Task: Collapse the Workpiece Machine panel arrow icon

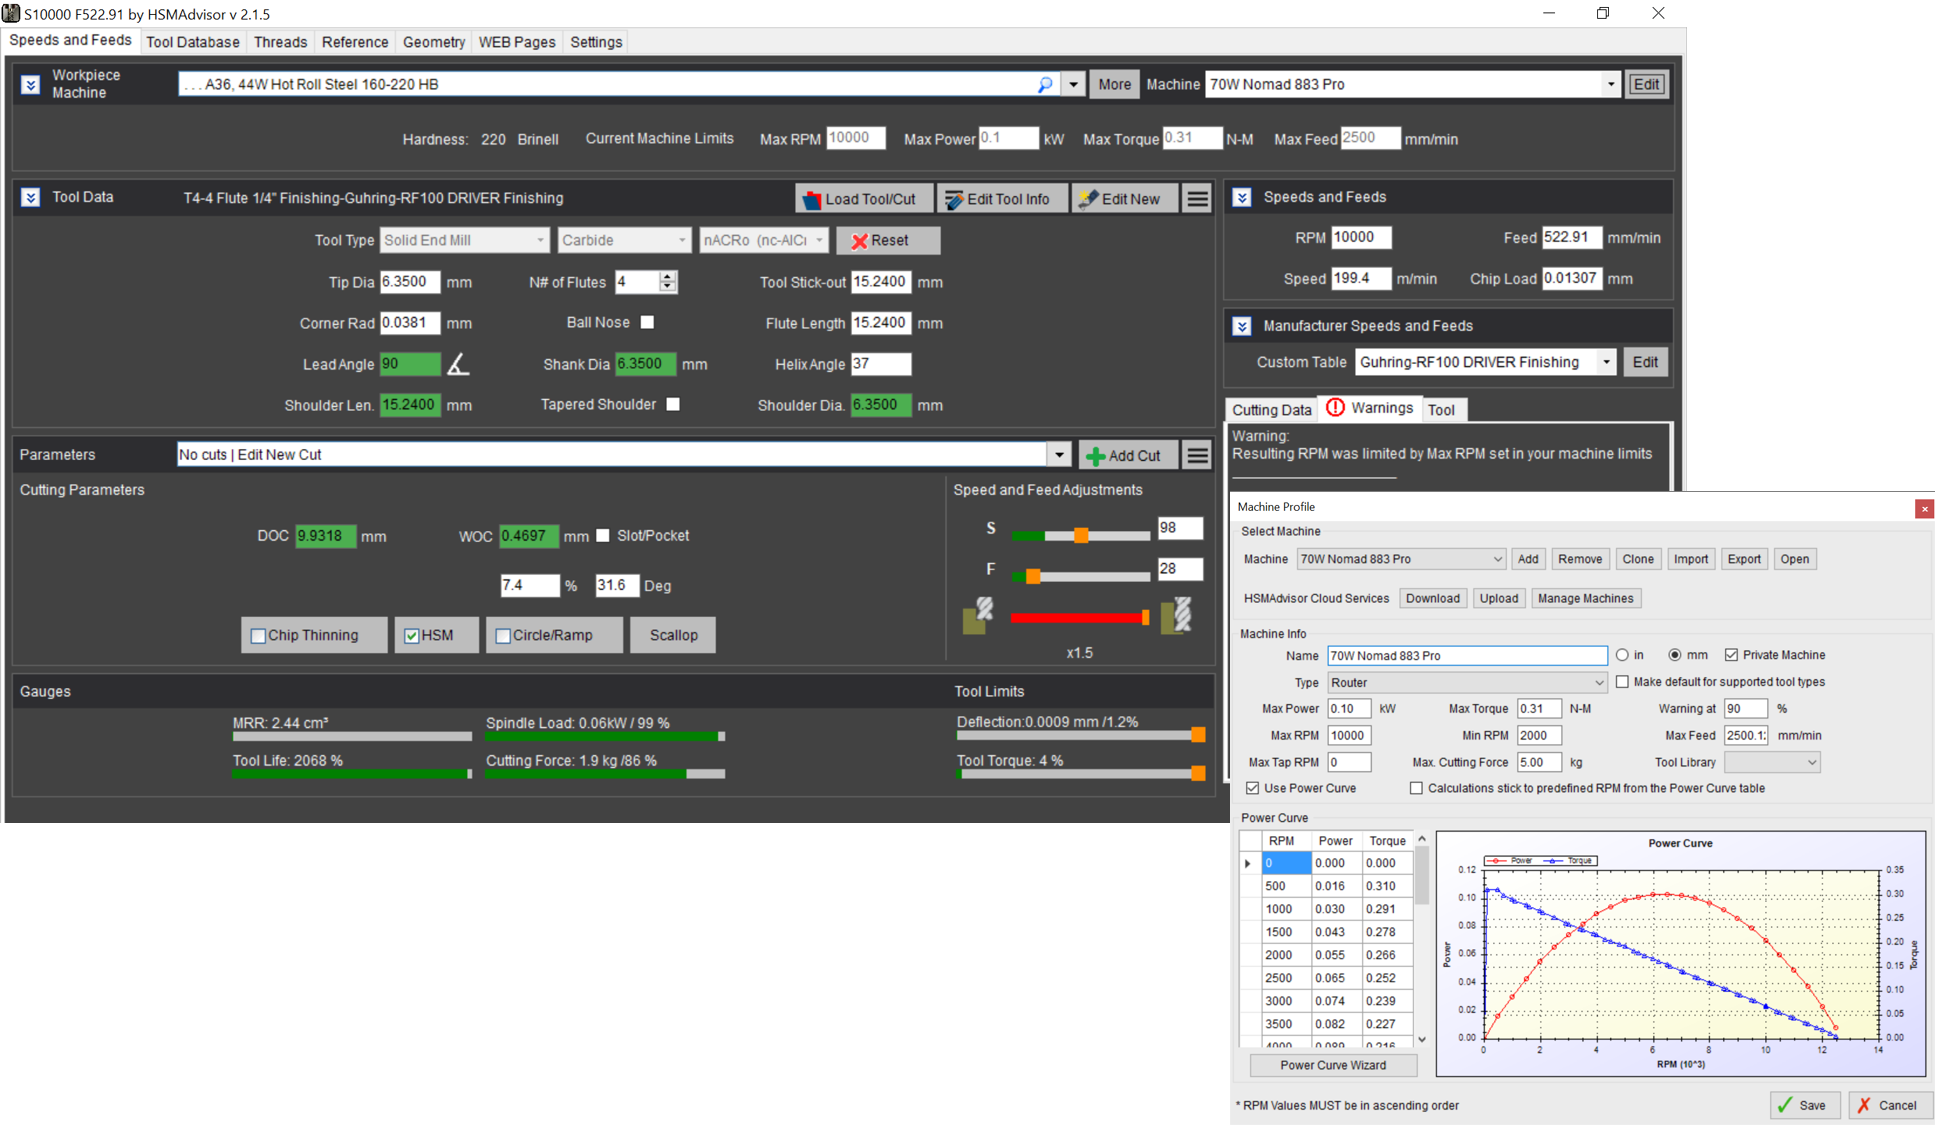Action: pyautogui.click(x=31, y=85)
